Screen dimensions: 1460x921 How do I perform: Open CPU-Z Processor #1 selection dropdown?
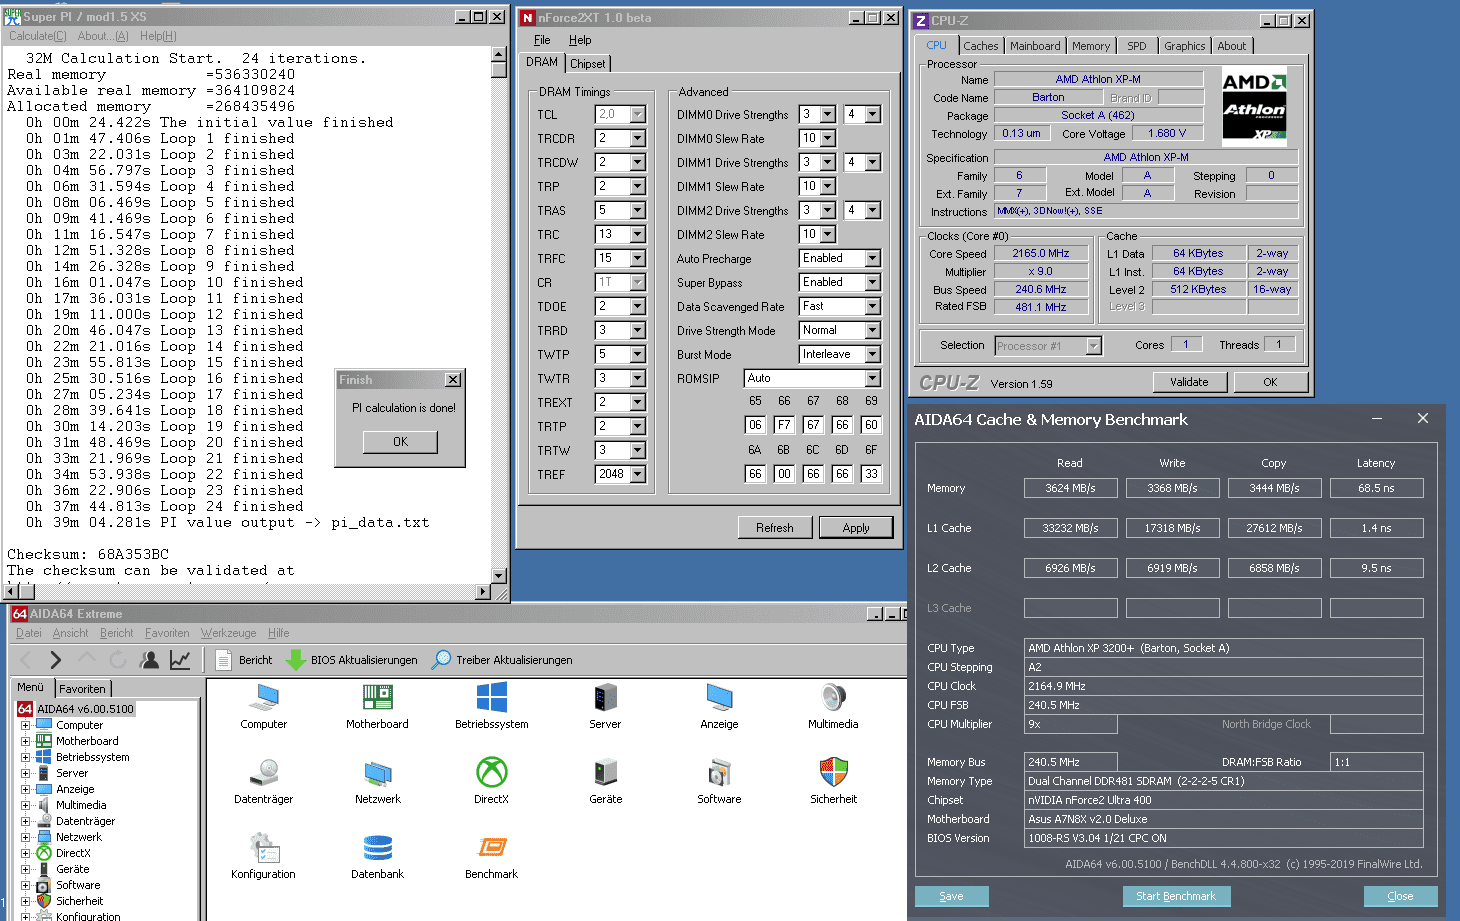(x=1093, y=346)
